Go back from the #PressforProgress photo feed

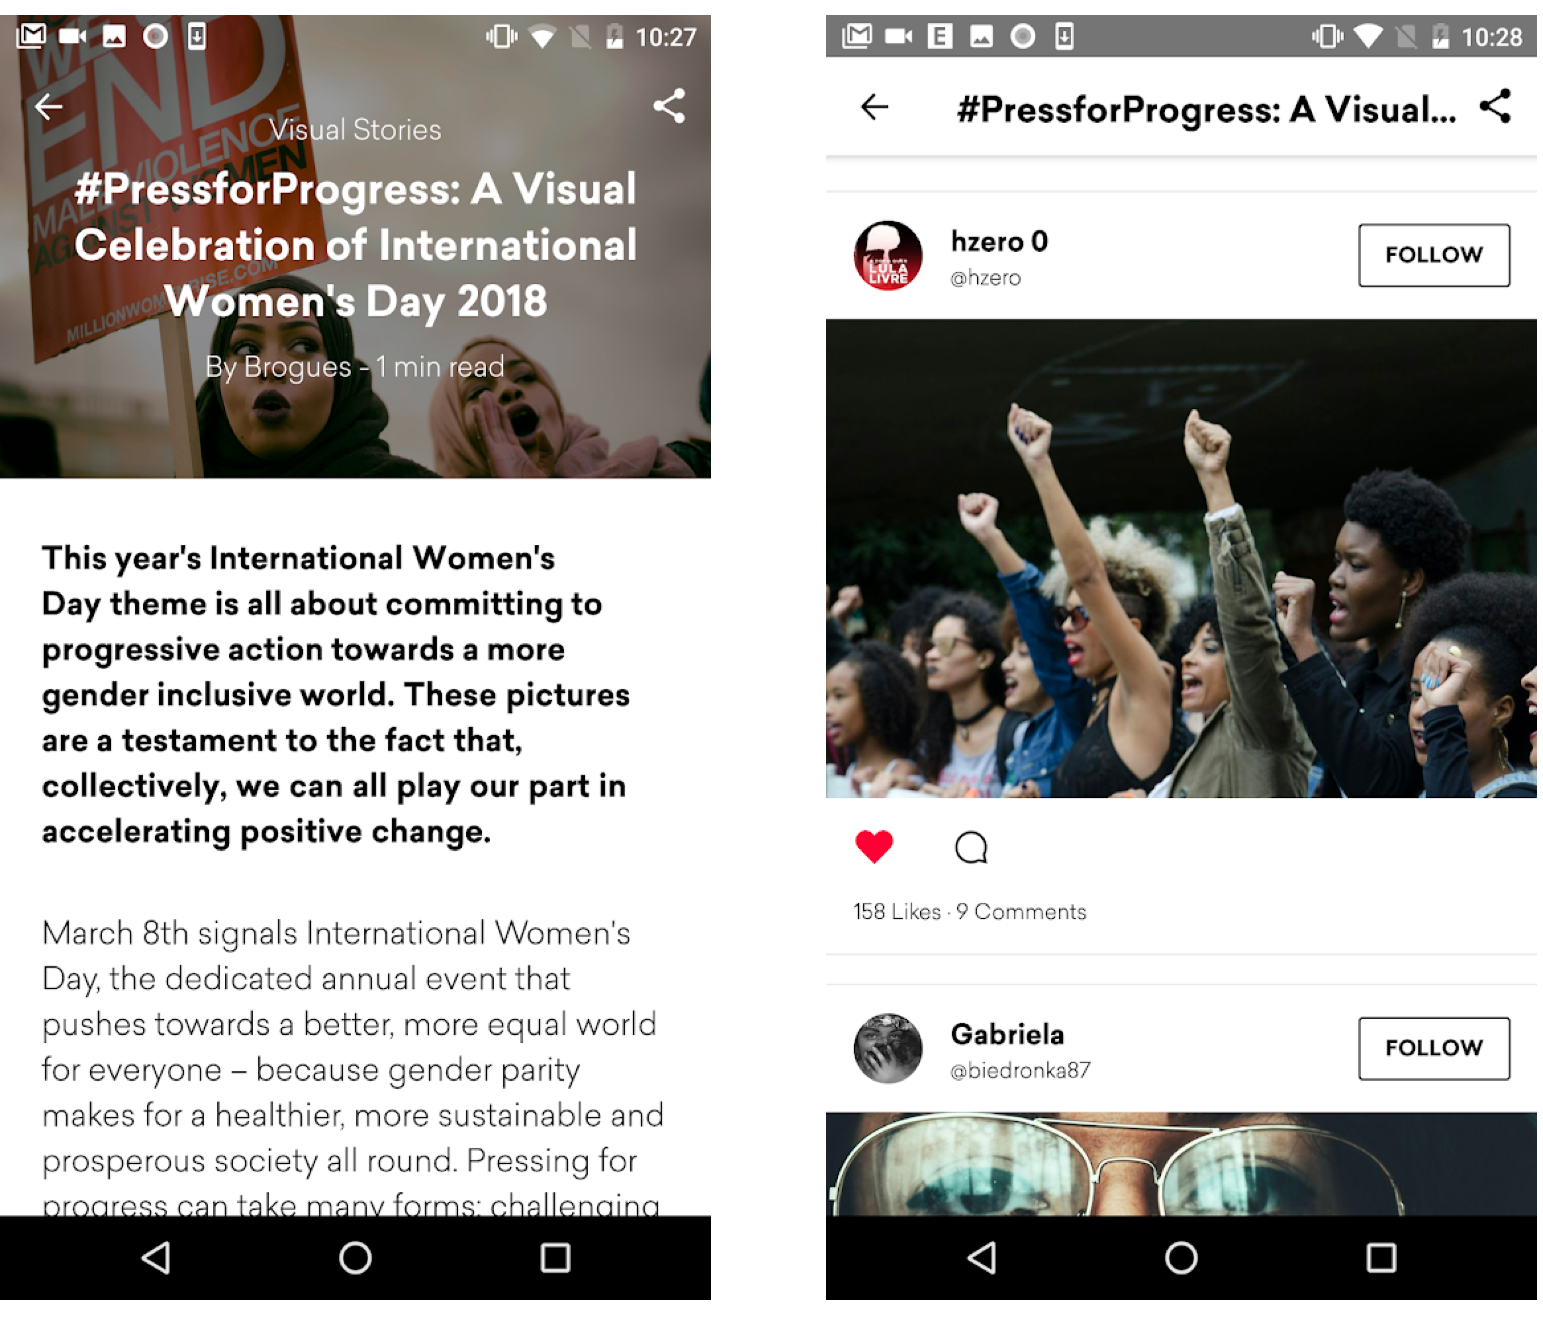coord(874,107)
